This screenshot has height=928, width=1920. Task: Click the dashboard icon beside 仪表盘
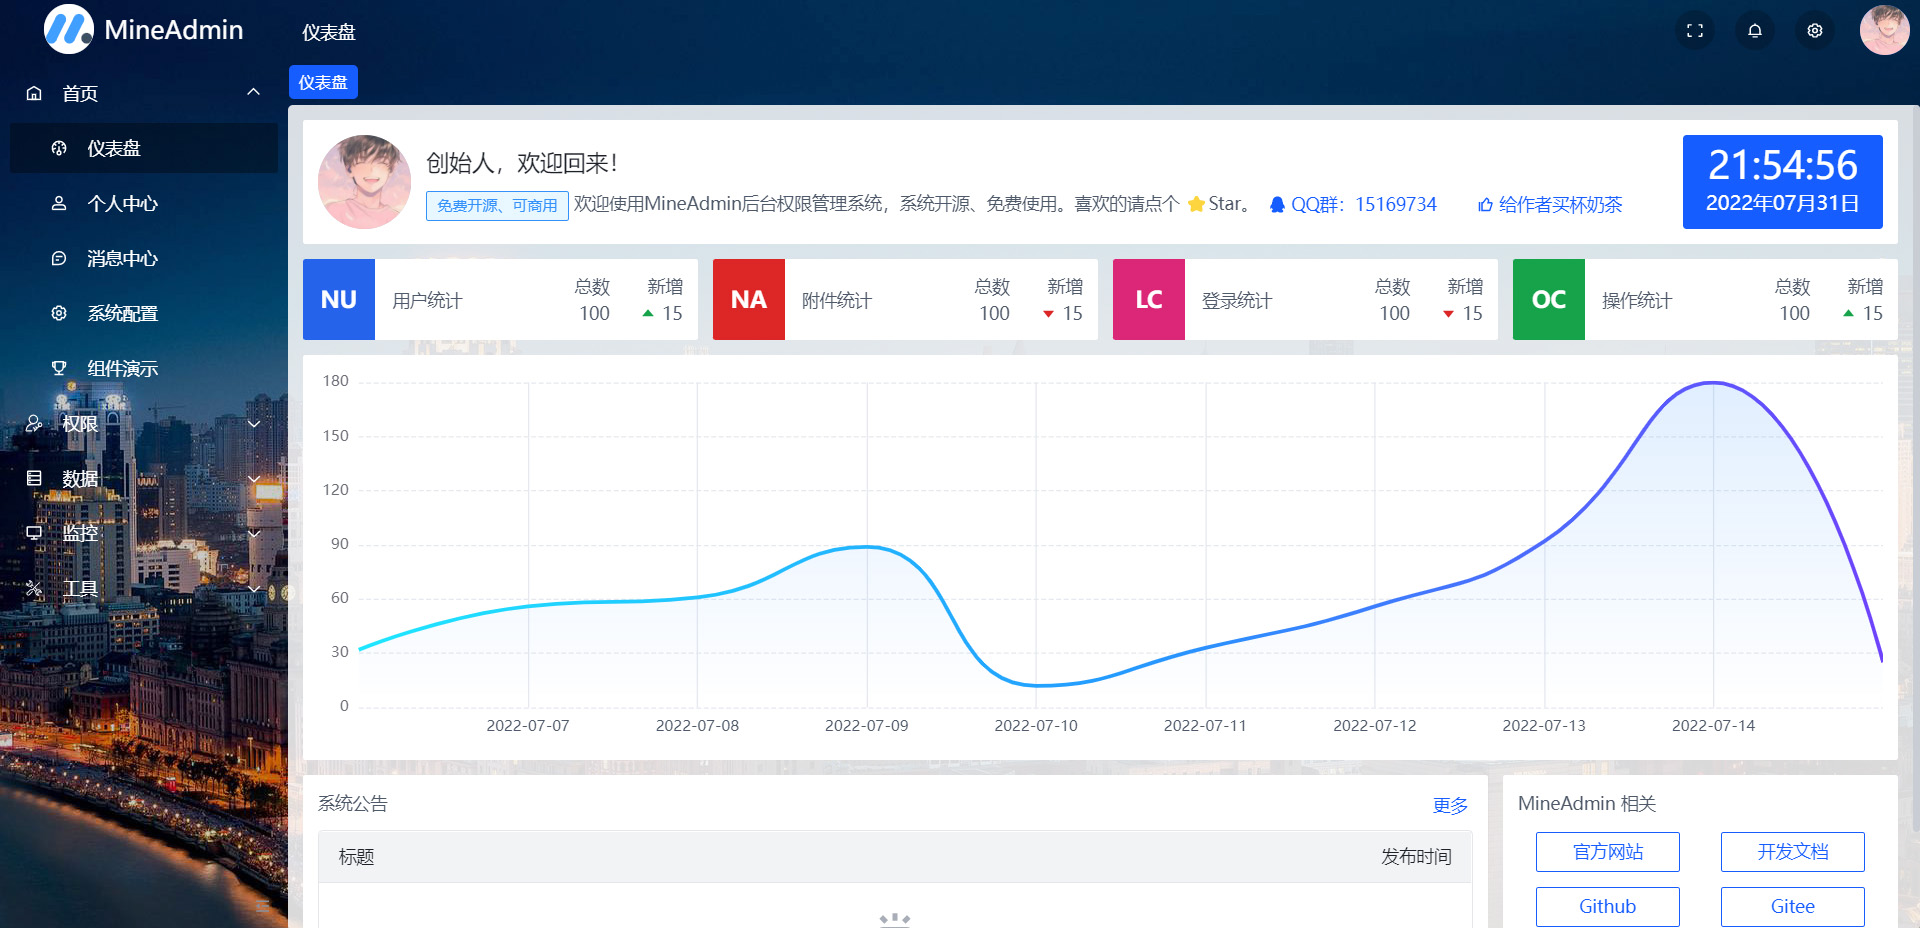point(59,148)
